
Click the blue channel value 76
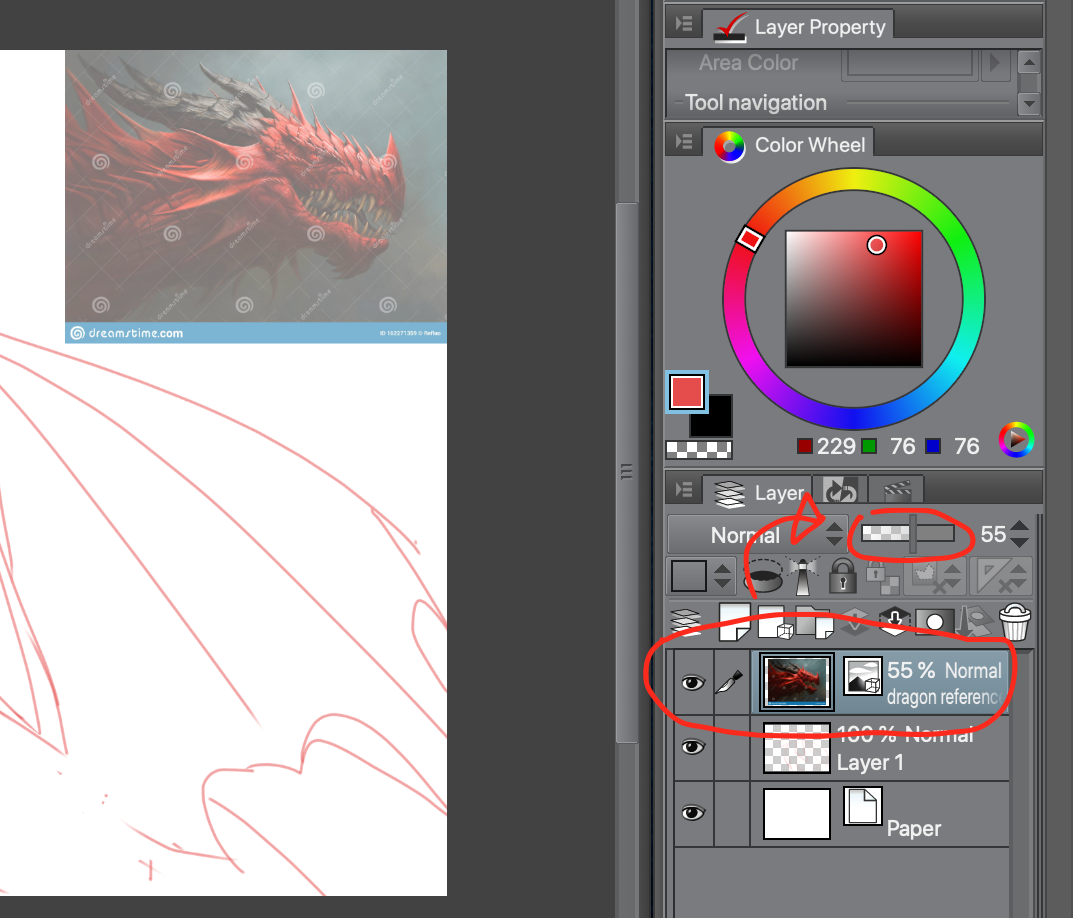(x=966, y=446)
